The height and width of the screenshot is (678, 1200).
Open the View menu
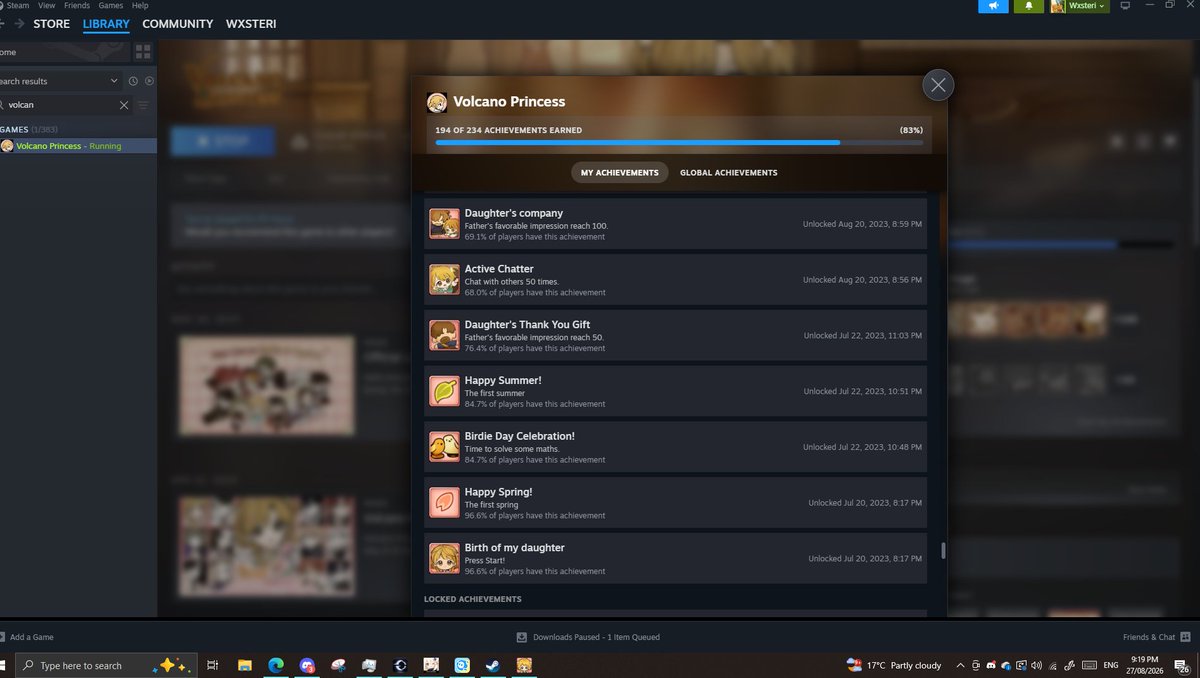point(46,5)
